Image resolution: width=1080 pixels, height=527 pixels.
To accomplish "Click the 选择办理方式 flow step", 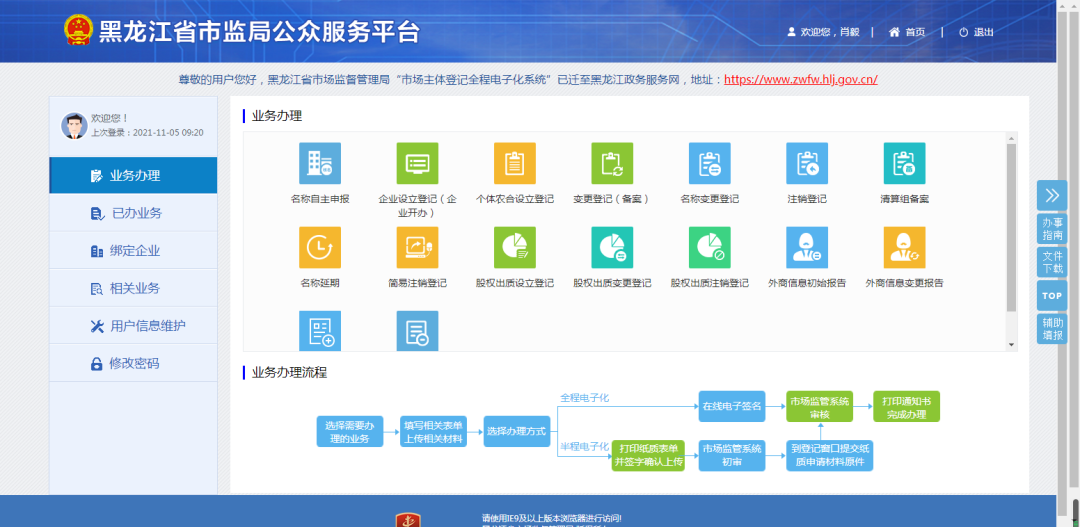I will [517, 431].
